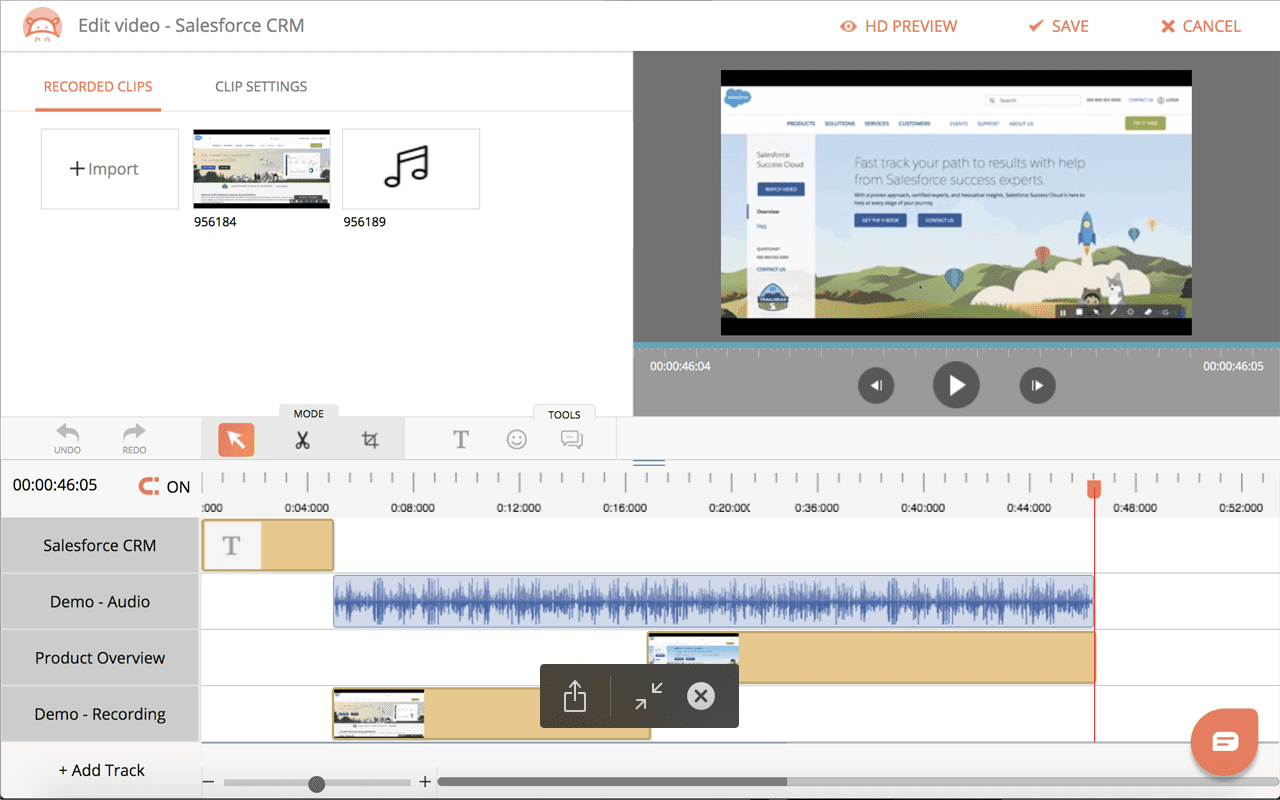The width and height of the screenshot is (1280, 800).
Task: Select the Demo - Recording track label
Action: coord(100,714)
